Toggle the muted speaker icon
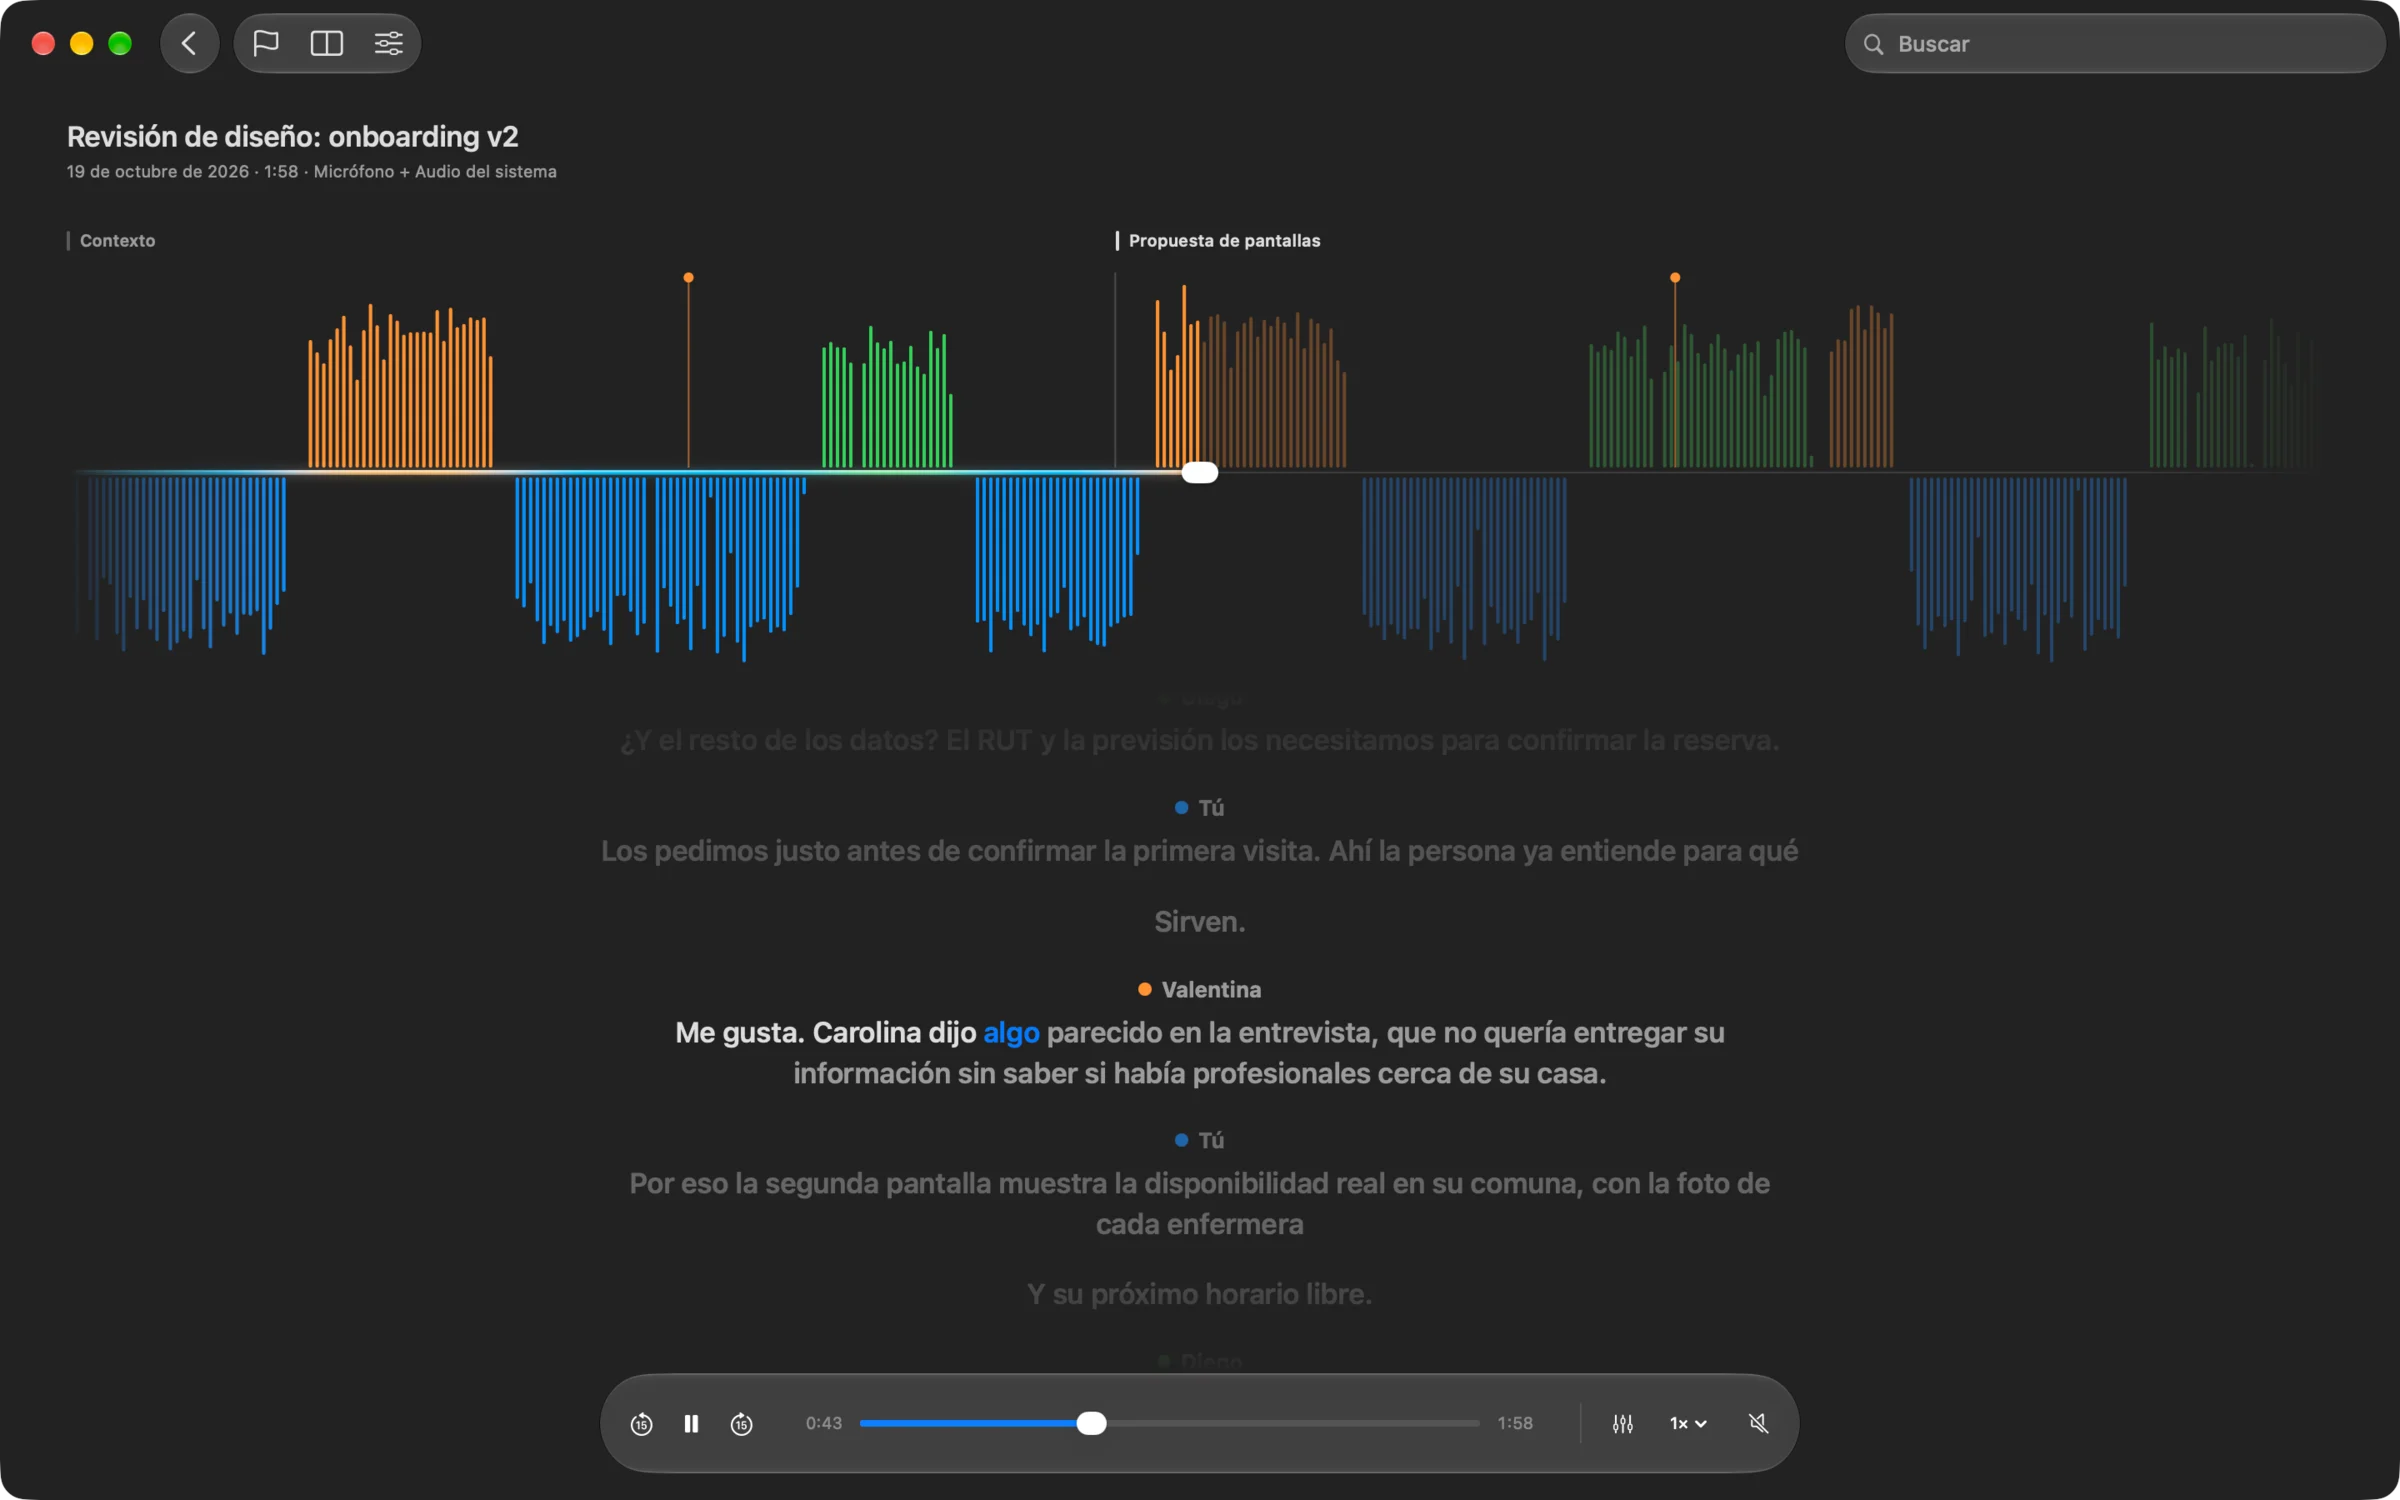The width and height of the screenshot is (2400, 1500). pos(1759,1423)
